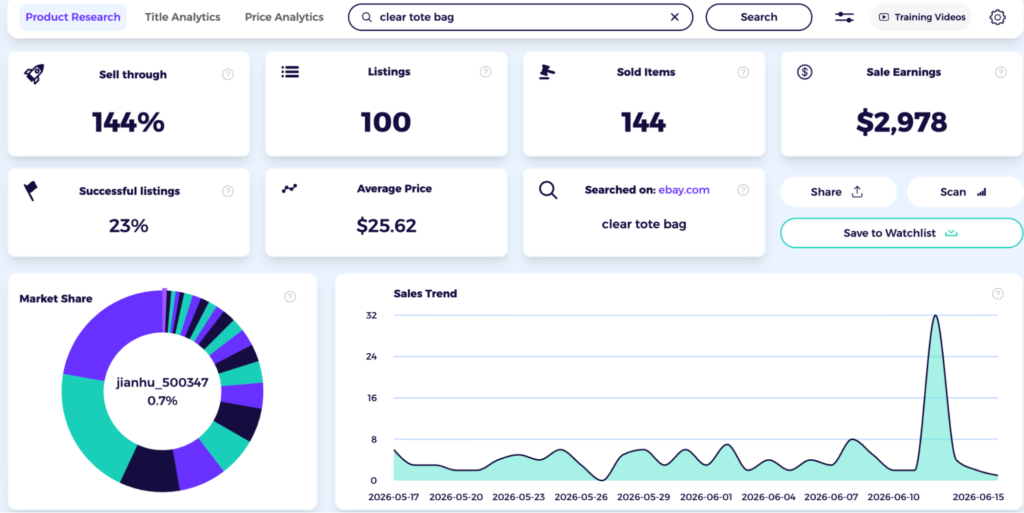
Task: Click the 144% sell through value
Action: (x=128, y=122)
